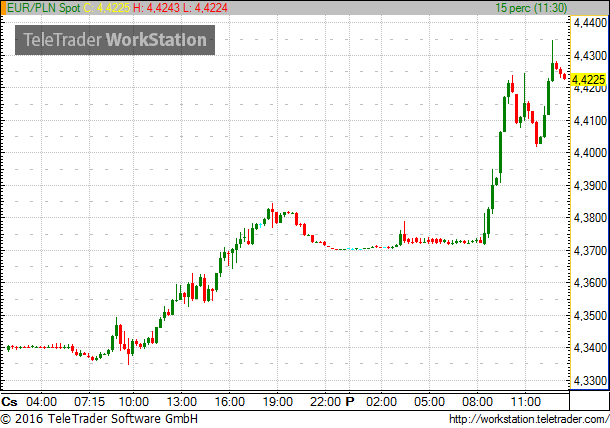610x428 pixels.
Task: Click the 19:00 time axis label
Action: pos(277,402)
